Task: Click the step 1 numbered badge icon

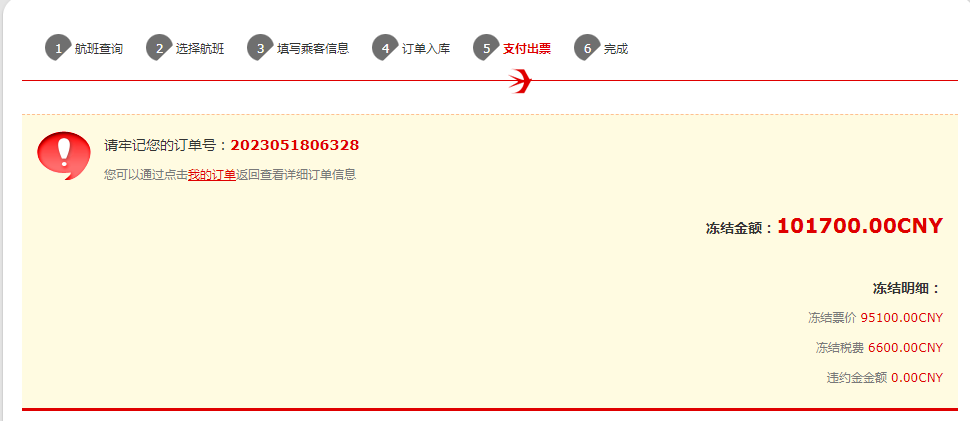Action: click(x=58, y=48)
